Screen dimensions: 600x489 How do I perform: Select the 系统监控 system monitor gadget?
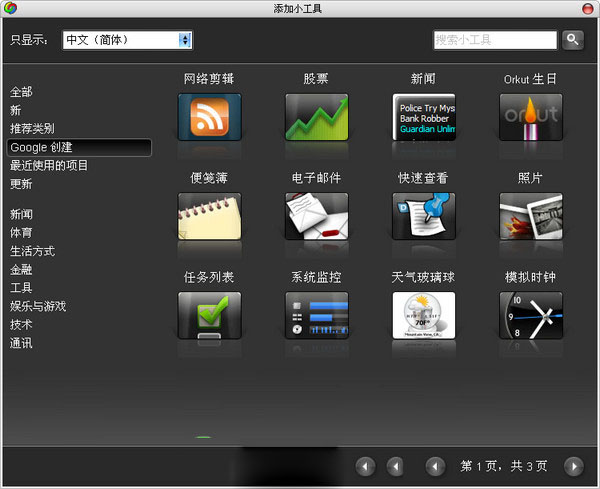pyautogui.click(x=316, y=315)
